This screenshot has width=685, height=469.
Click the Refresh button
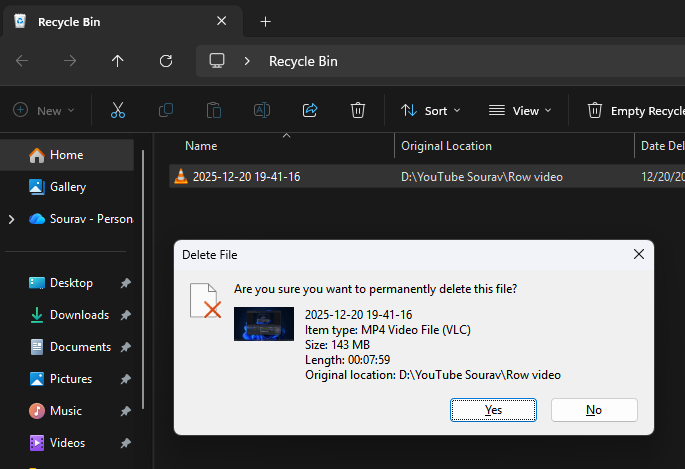[x=166, y=61]
